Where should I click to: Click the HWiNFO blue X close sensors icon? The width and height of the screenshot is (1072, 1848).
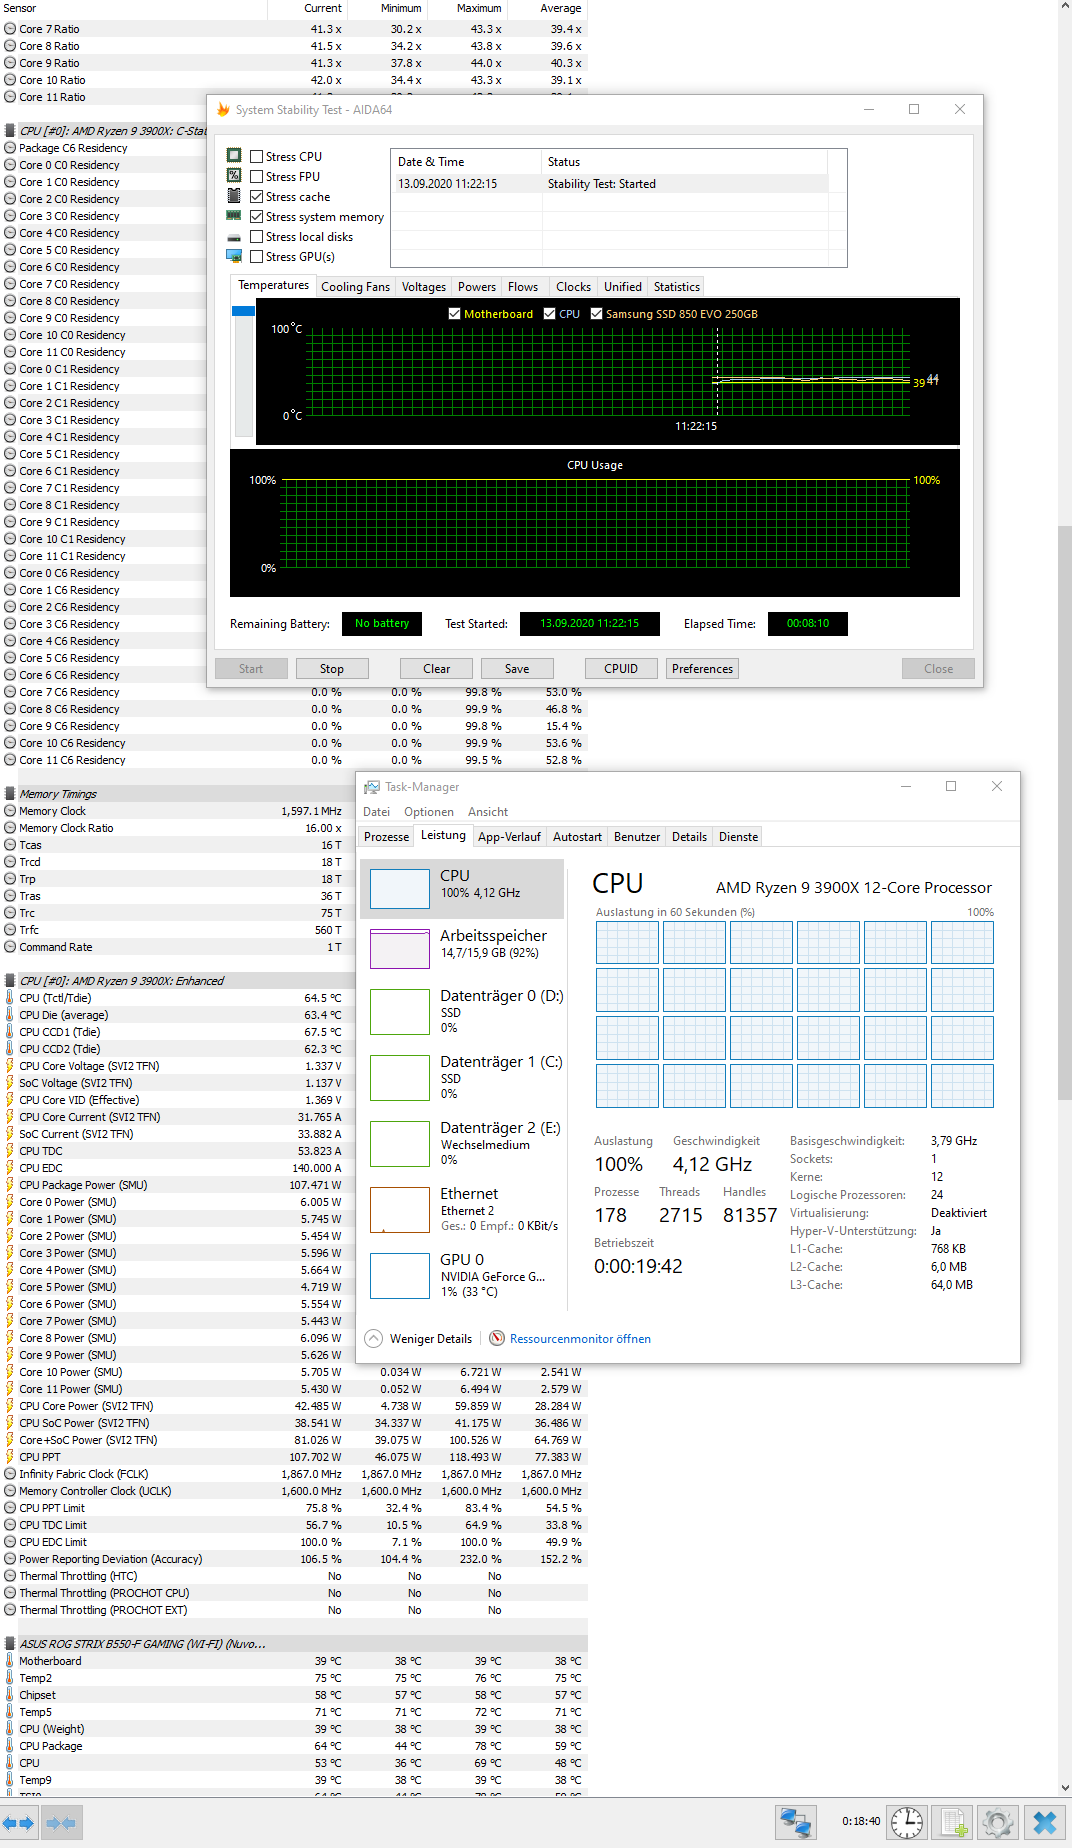tap(1045, 1823)
